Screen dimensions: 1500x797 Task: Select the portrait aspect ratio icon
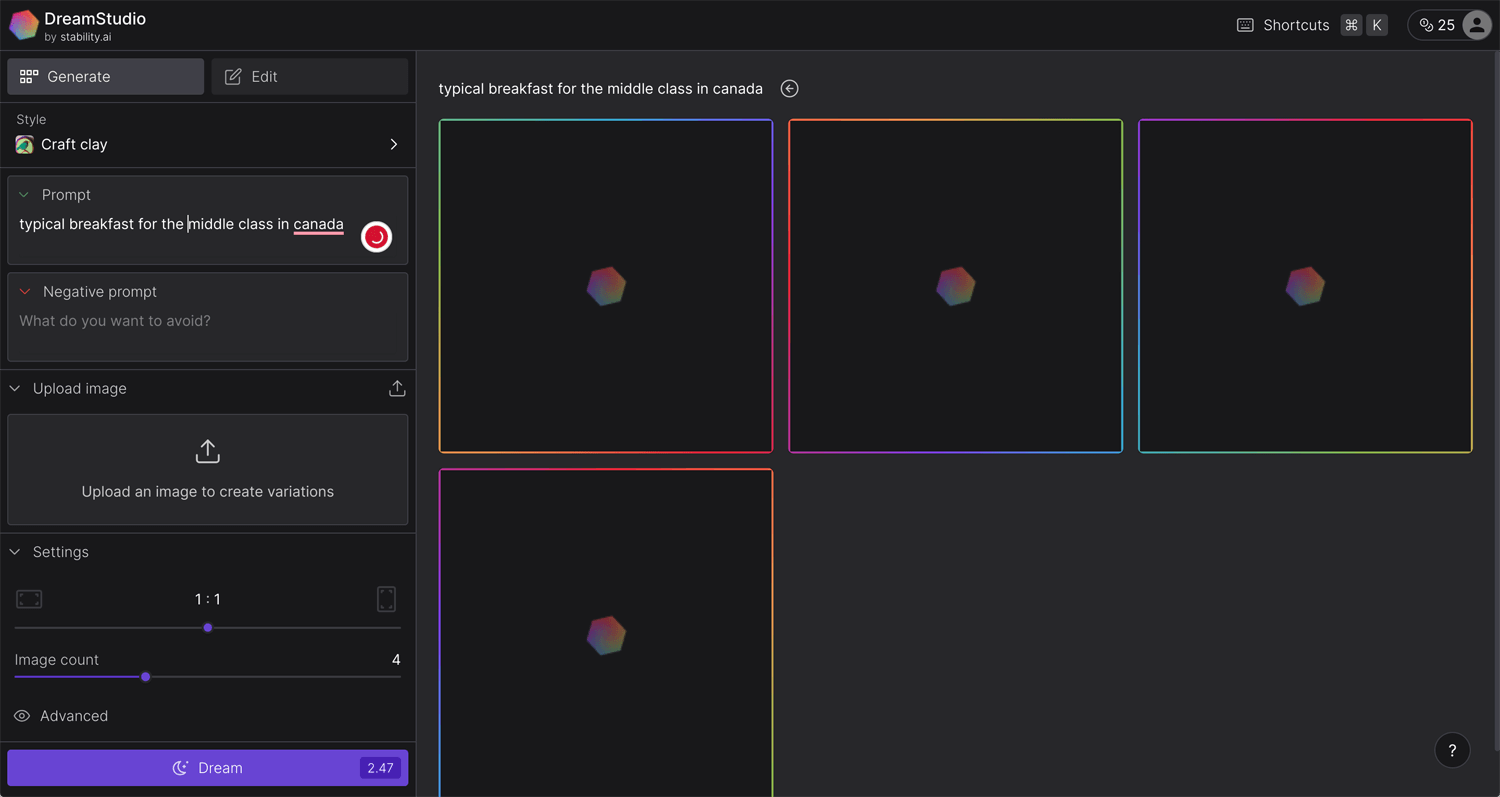(387, 599)
